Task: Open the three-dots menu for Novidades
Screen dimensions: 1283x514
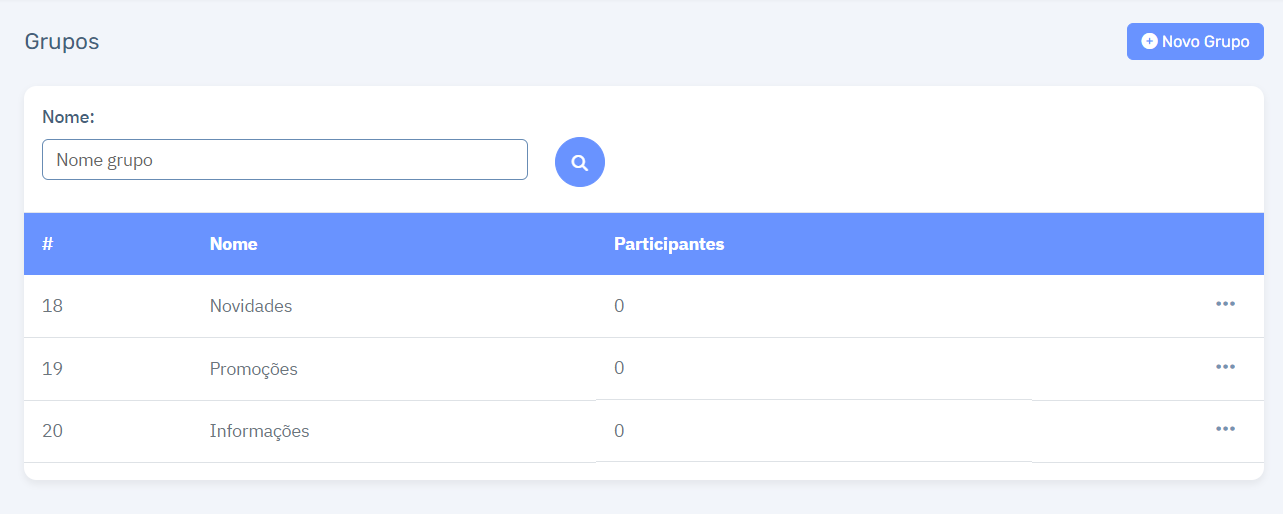Action: (1225, 304)
